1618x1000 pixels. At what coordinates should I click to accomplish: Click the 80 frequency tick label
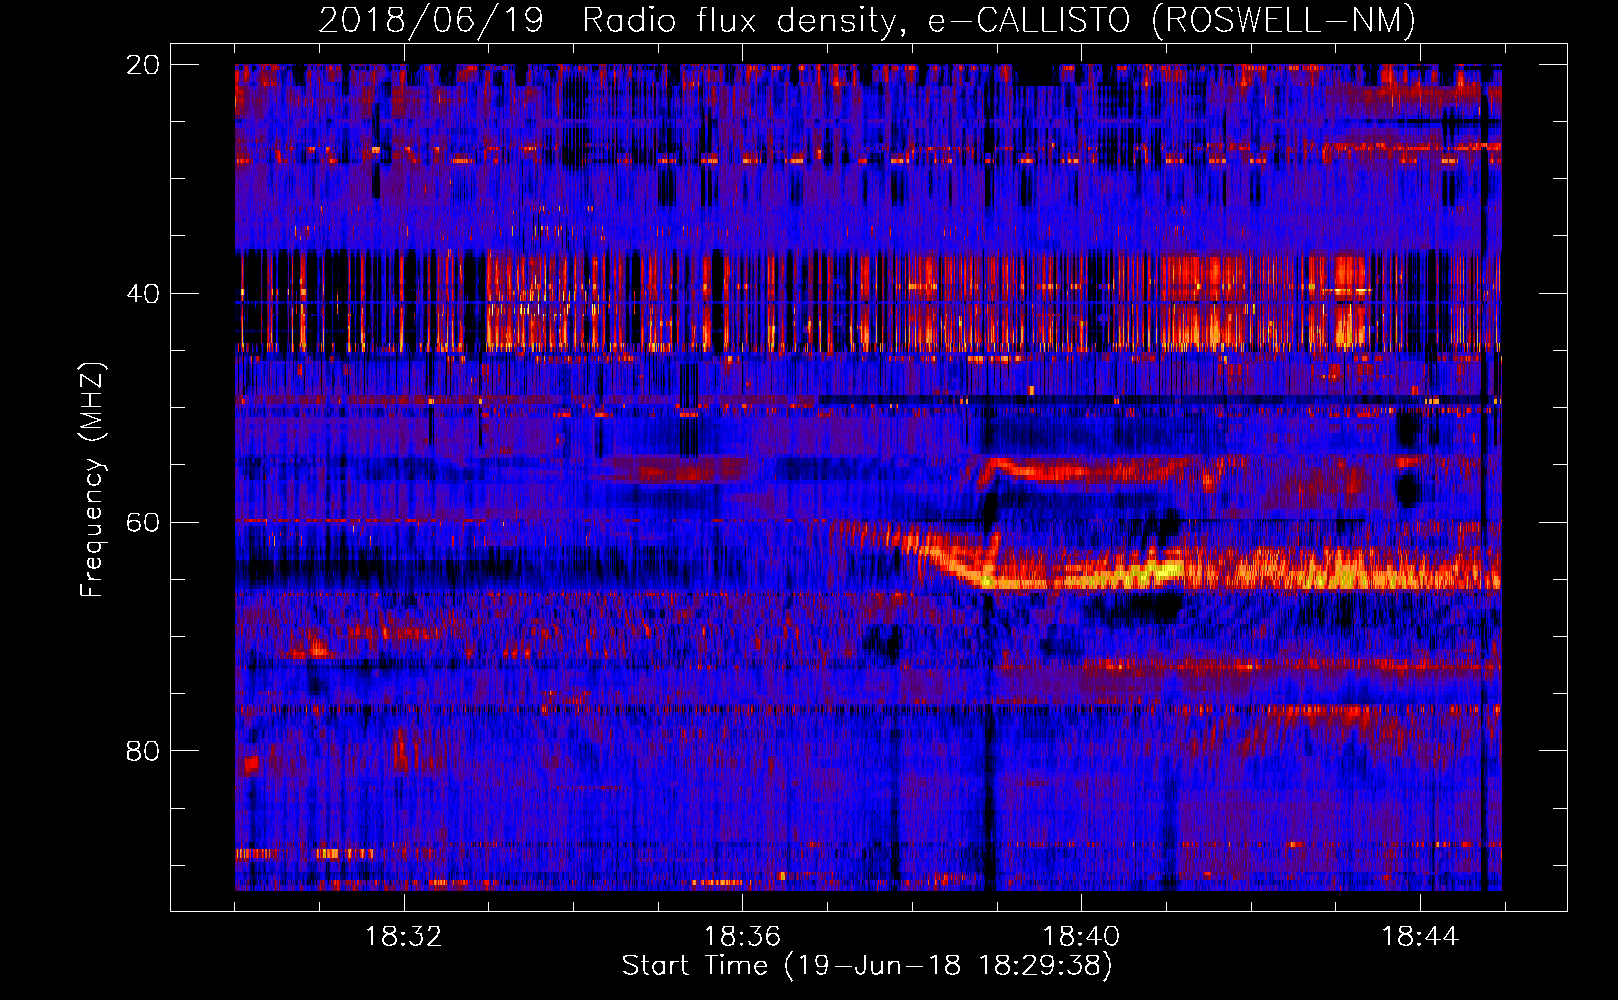(x=142, y=751)
